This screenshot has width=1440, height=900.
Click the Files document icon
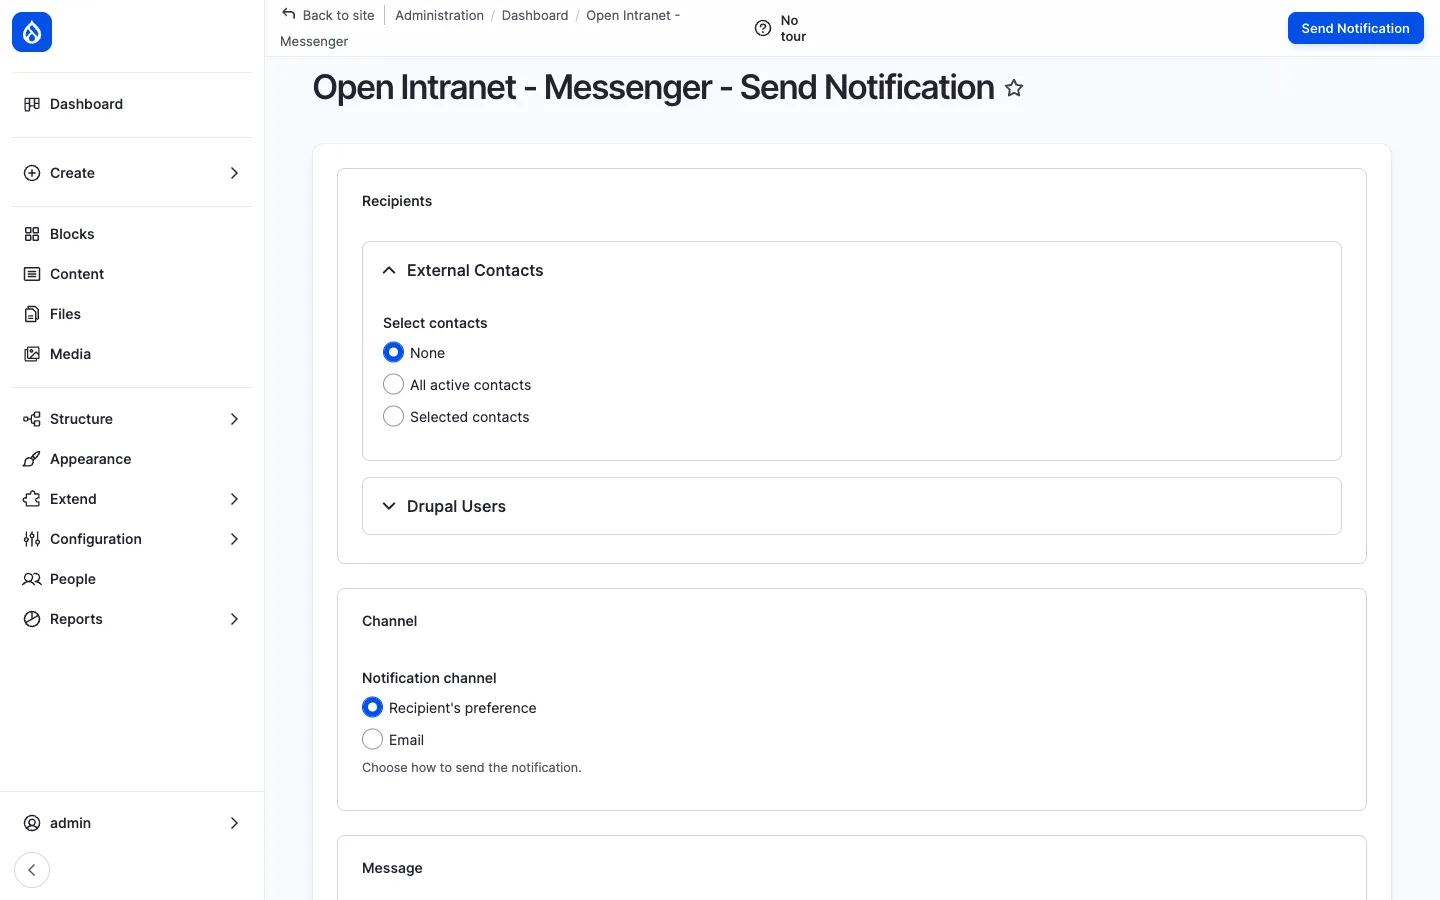pos(32,314)
